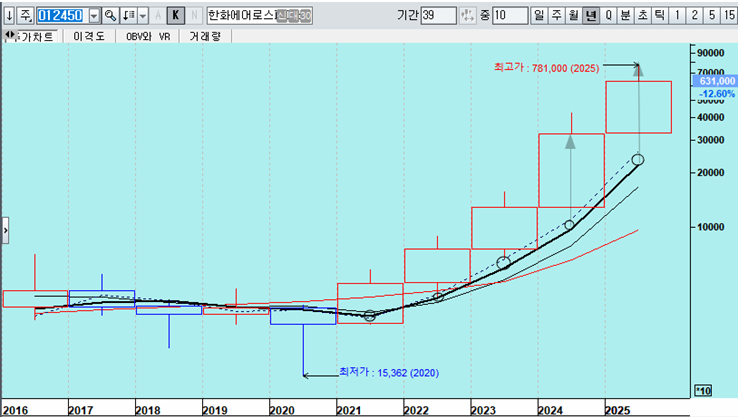Click the 주 stock-type button
The width and height of the screenshot is (740, 417).
[25, 16]
